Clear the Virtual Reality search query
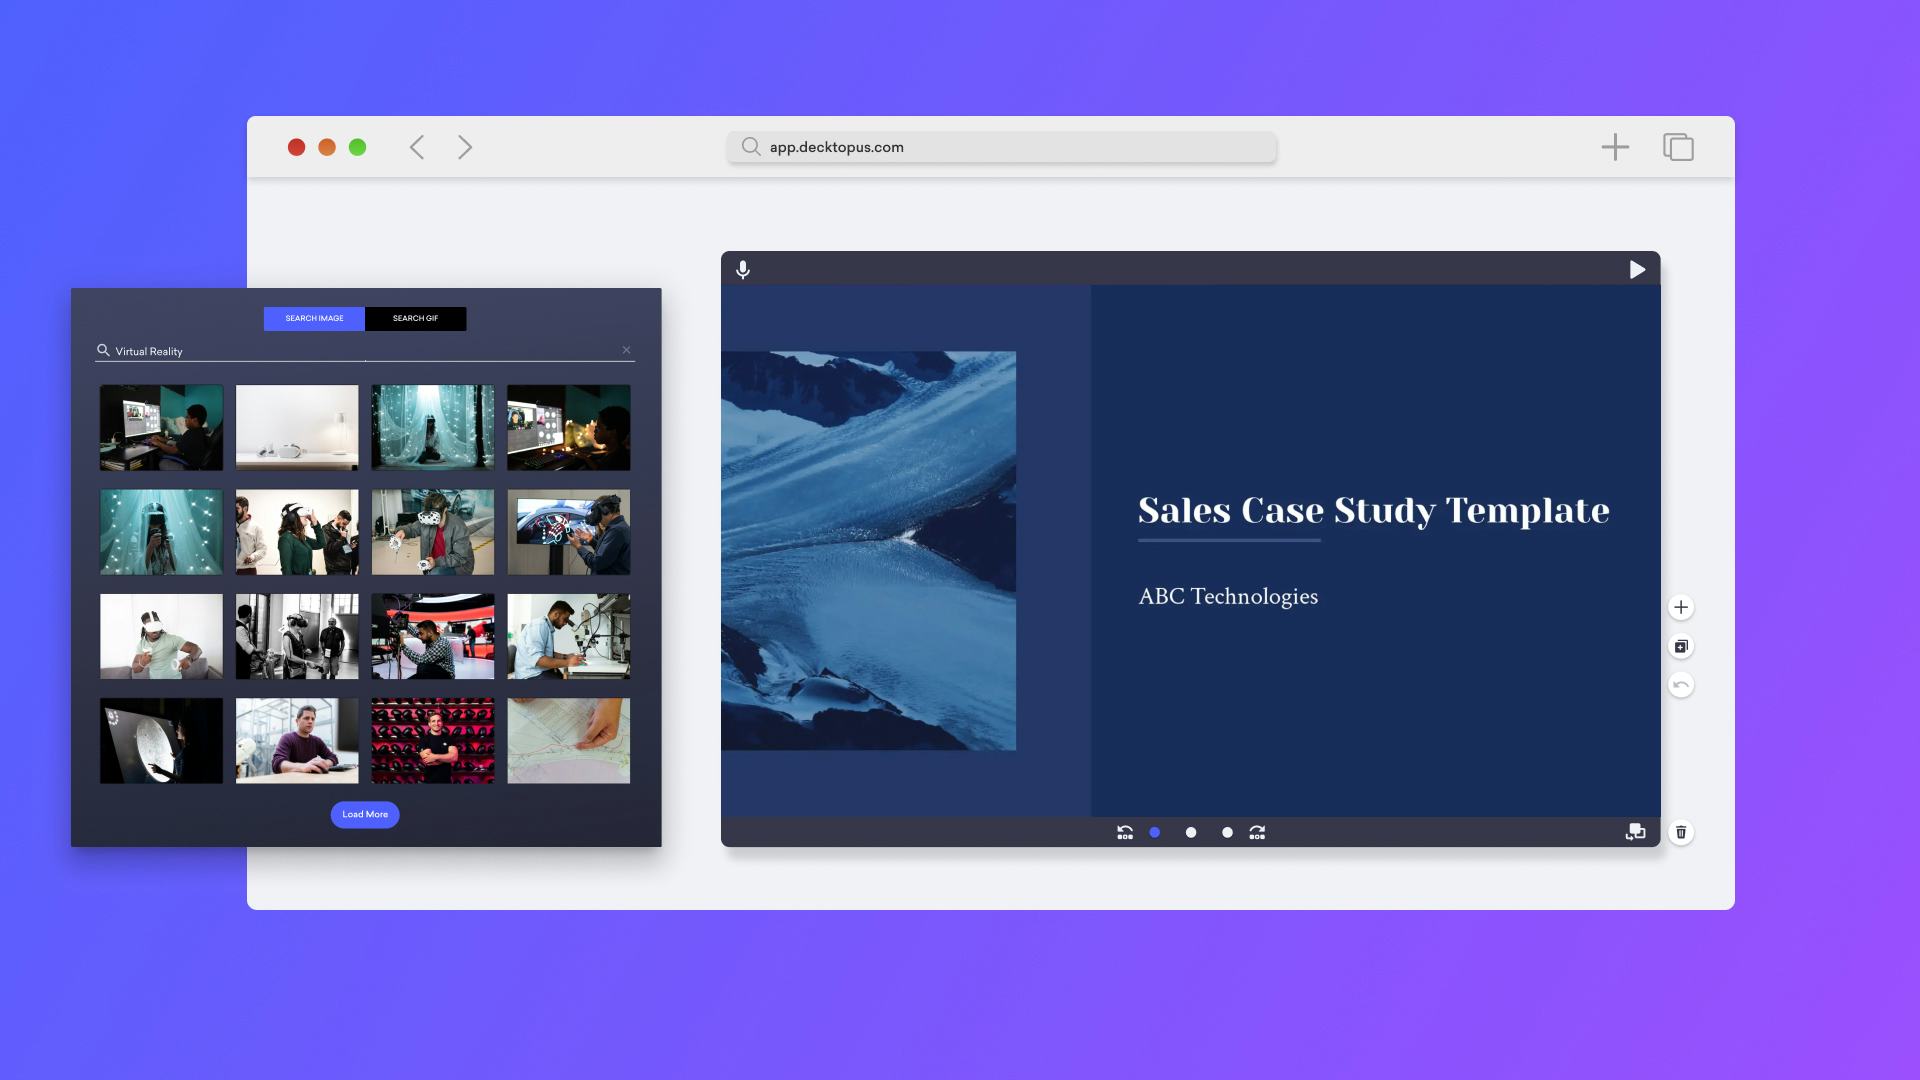Screen dimensions: 1920x1080 pyautogui.click(x=626, y=350)
